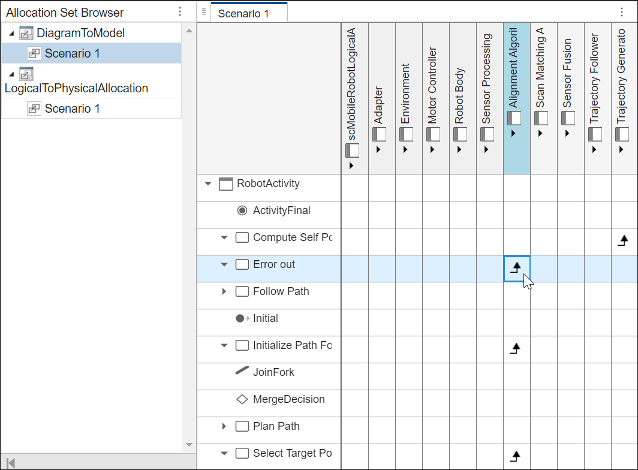Image resolution: width=638 pixels, height=470 pixels.
Task: Click allocation arrow in Compute Self Pc row
Action: (x=624, y=240)
